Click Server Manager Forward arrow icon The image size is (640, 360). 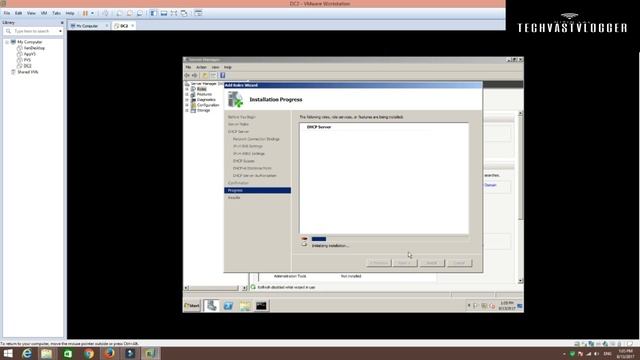195,76
